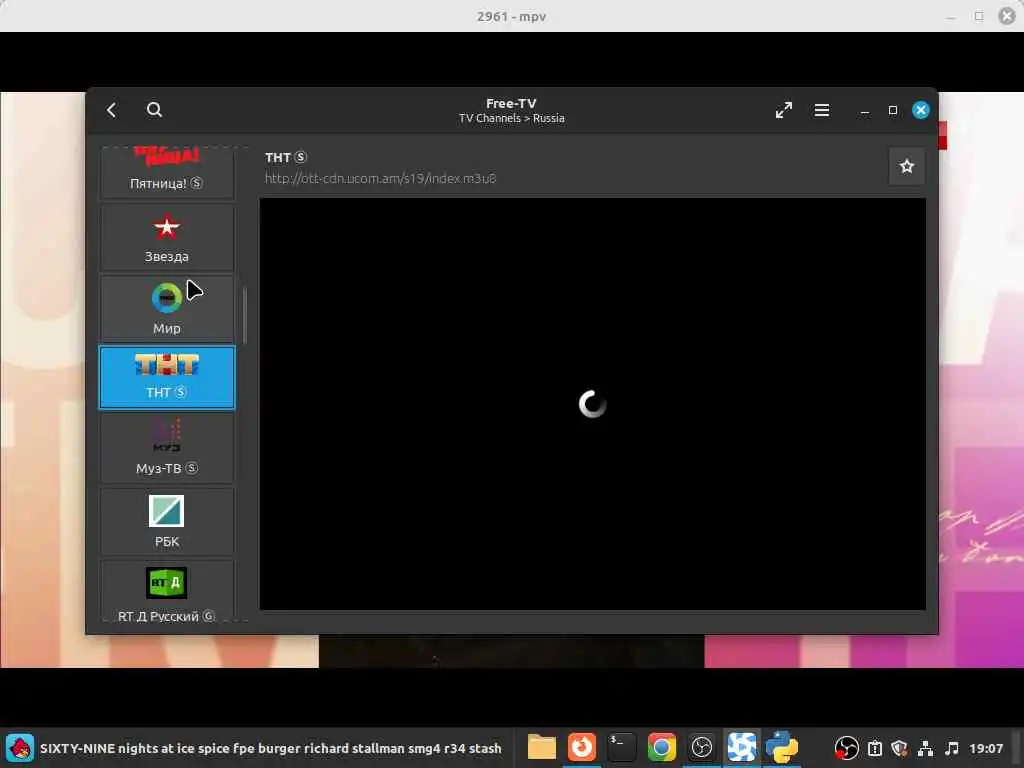The width and height of the screenshot is (1024, 768).
Task: Open the OBS tray icon with red dot
Action: (x=846, y=748)
